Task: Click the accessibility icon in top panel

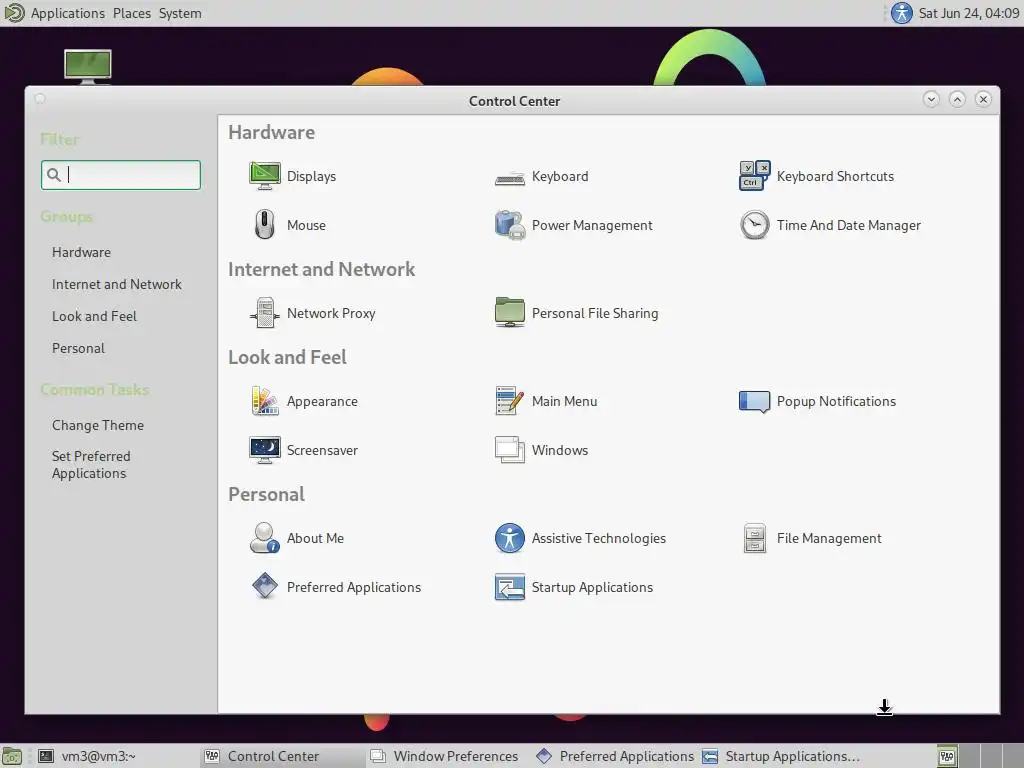Action: click(x=901, y=13)
